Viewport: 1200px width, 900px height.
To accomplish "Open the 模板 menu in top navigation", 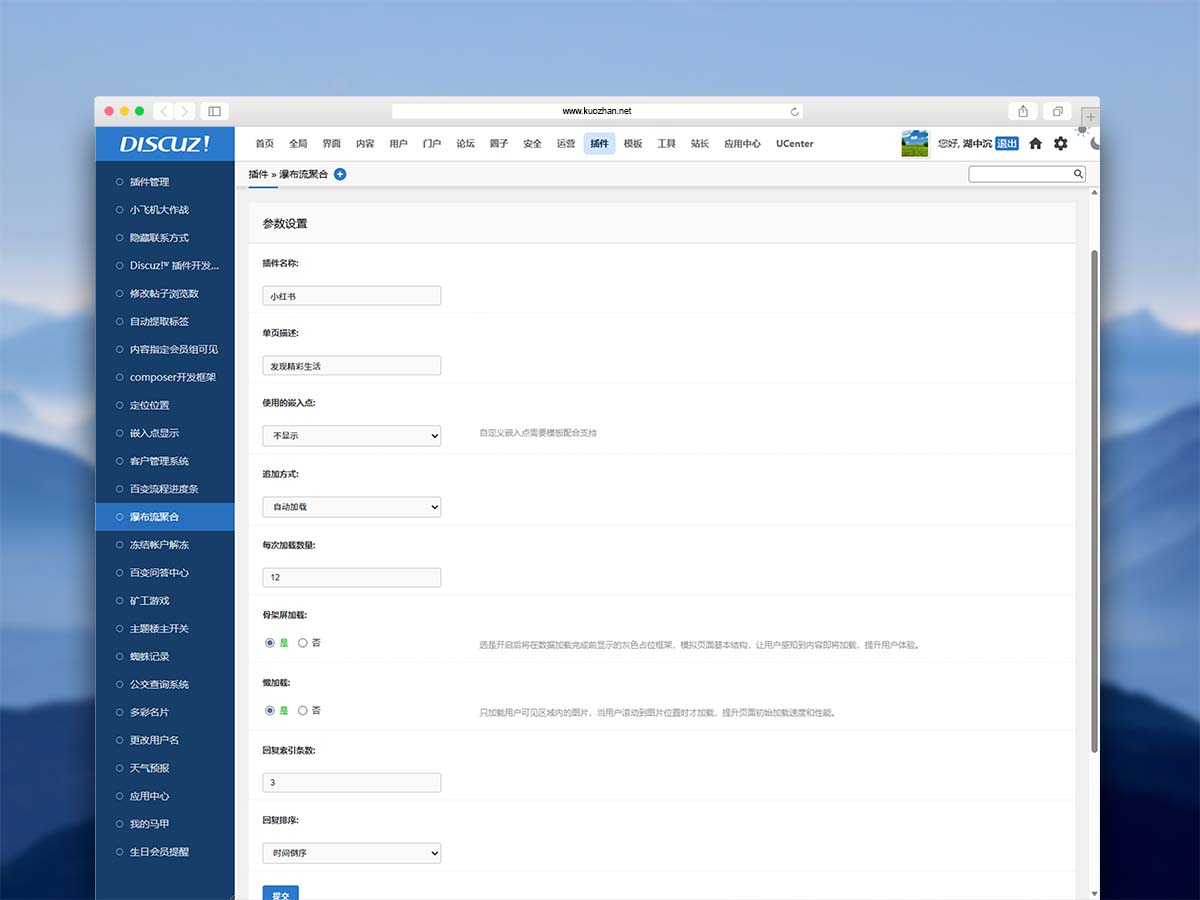I will click(x=633, y=144).
